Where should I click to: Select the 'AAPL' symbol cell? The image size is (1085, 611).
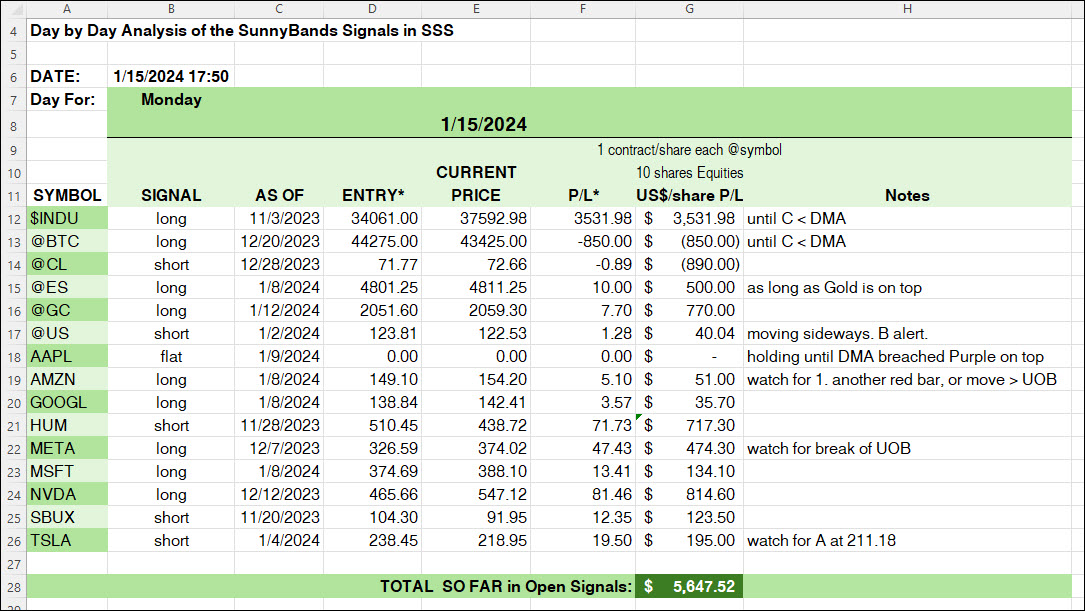click(66, 356)
